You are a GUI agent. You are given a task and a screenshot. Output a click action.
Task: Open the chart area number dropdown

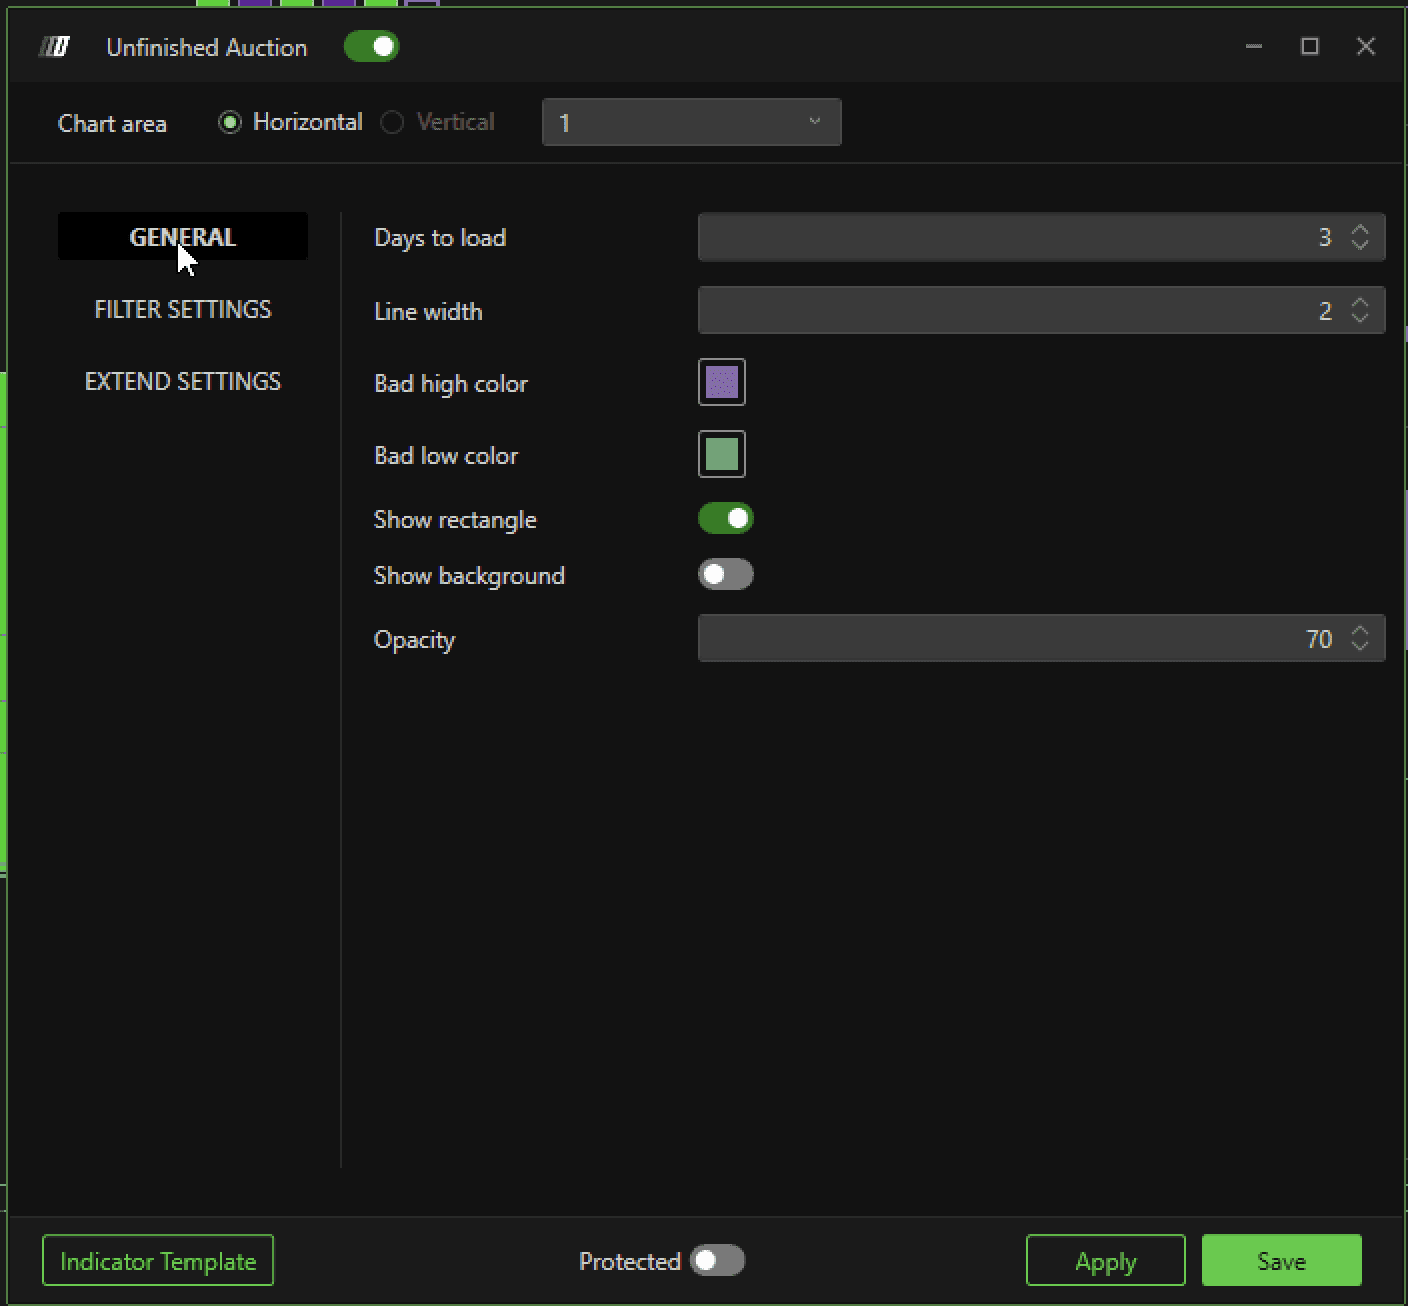coord(691,122)
